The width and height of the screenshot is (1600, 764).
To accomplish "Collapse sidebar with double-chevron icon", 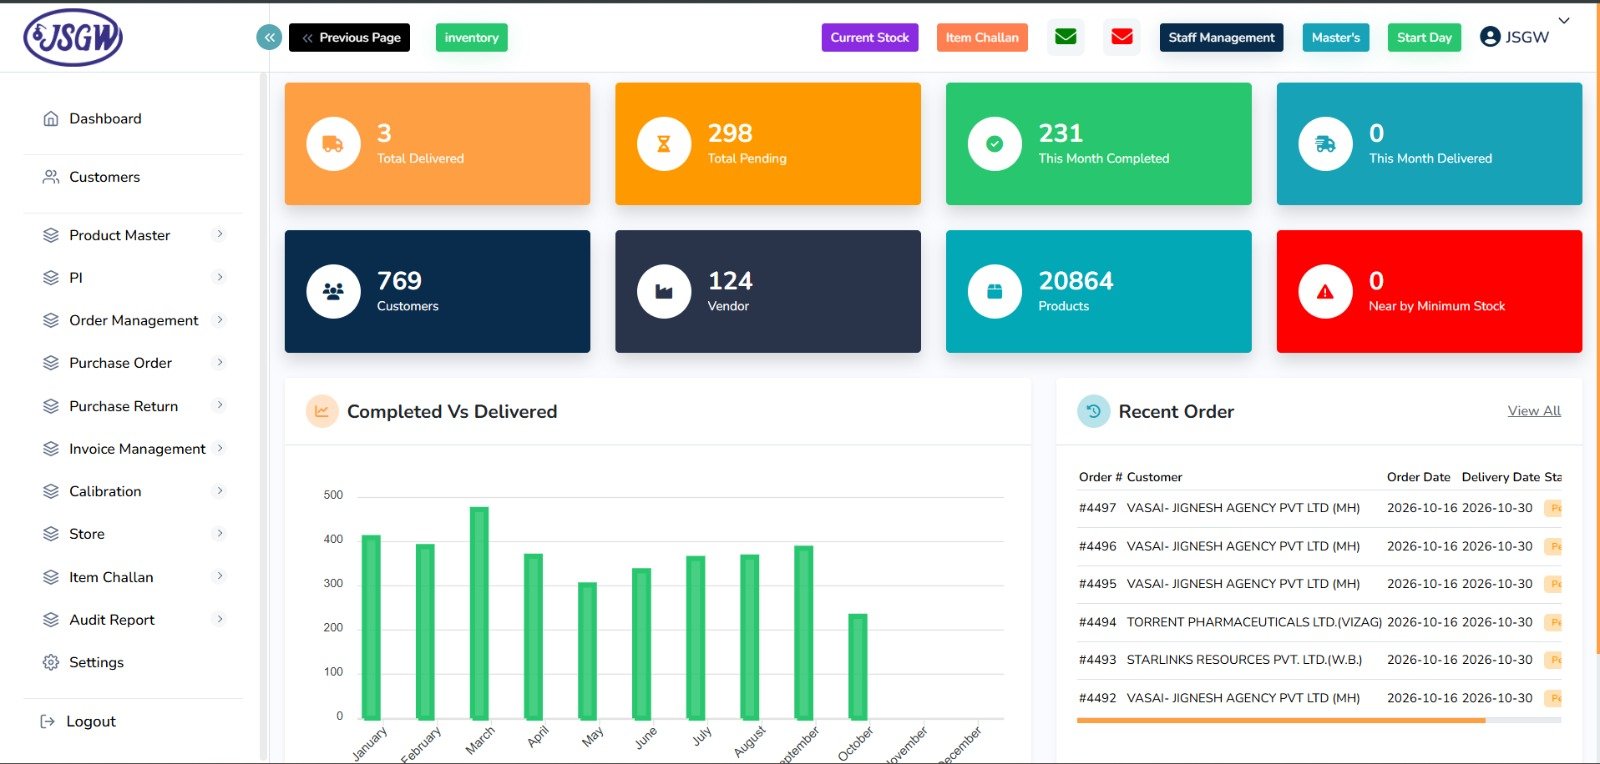I will click(269, 37).
